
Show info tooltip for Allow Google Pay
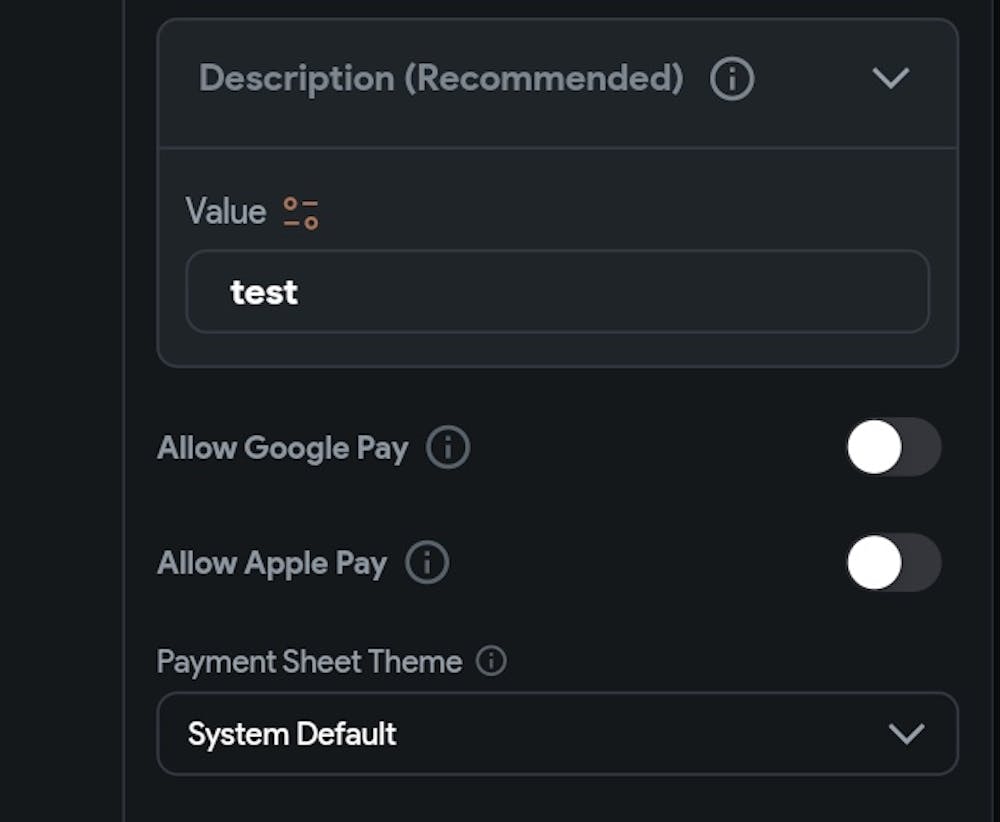tap(448, 447)
